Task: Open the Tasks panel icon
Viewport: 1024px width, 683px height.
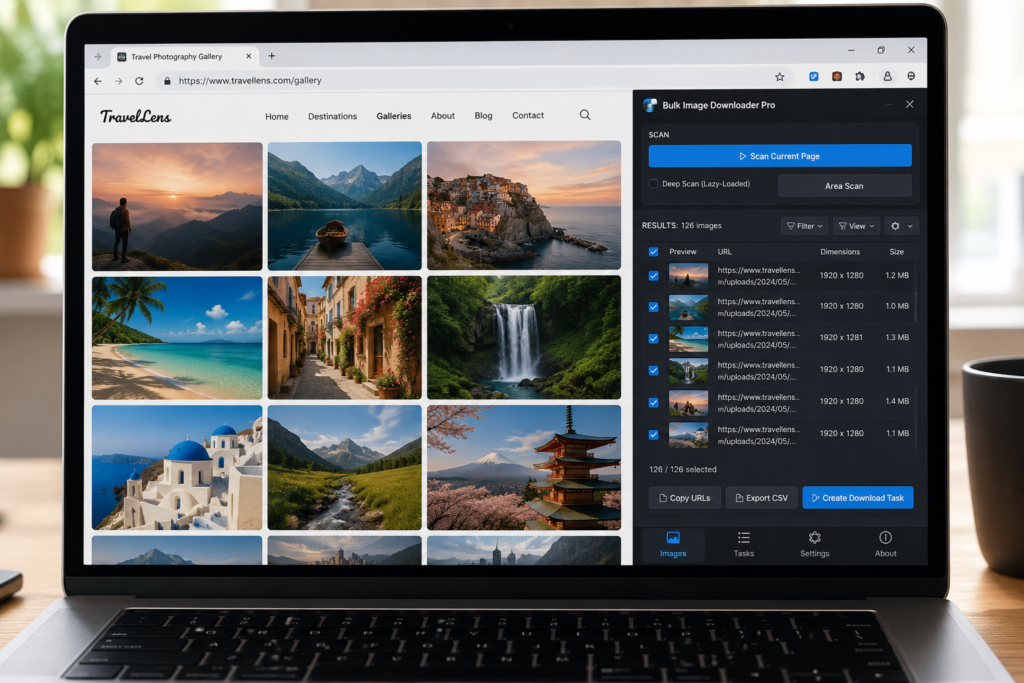Action: [744, 545]
